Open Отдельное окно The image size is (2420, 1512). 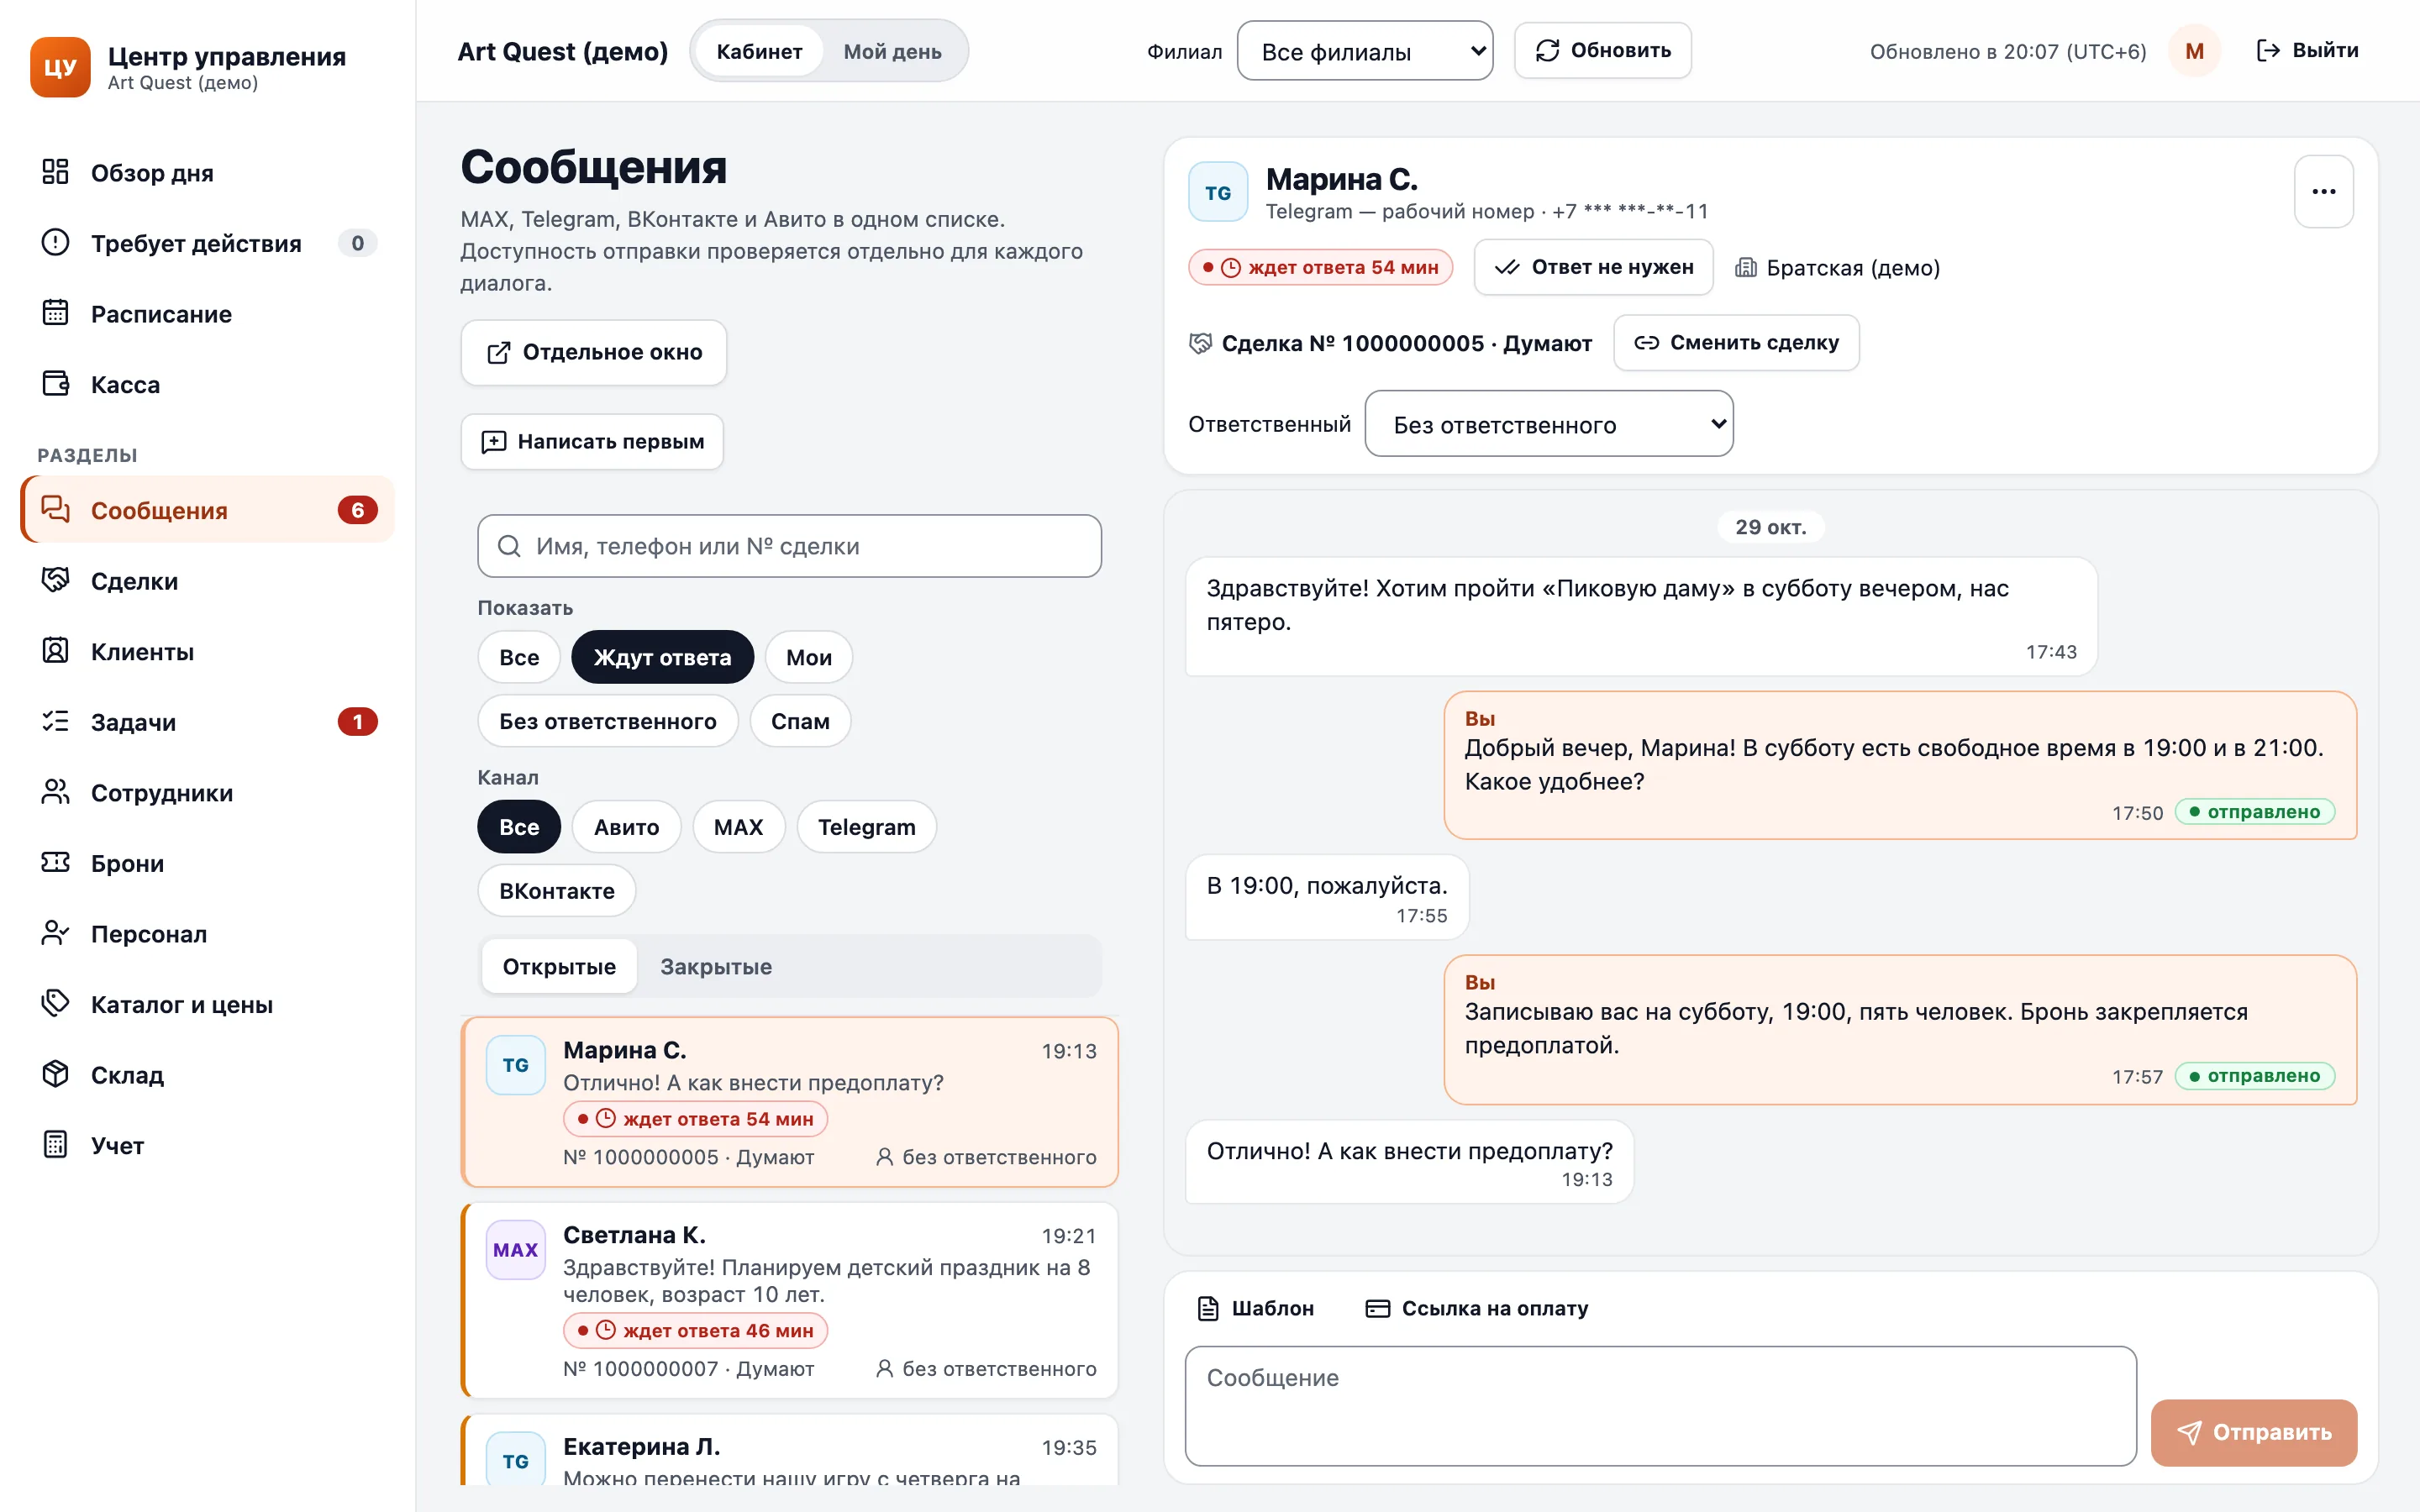(593, 352)
